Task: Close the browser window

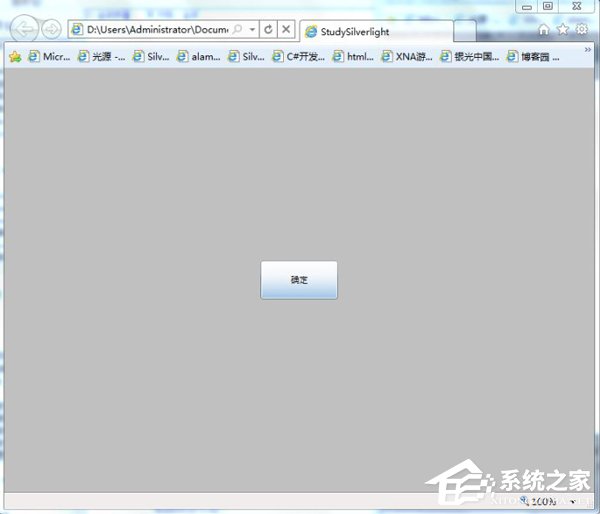Action: [577, 6]
